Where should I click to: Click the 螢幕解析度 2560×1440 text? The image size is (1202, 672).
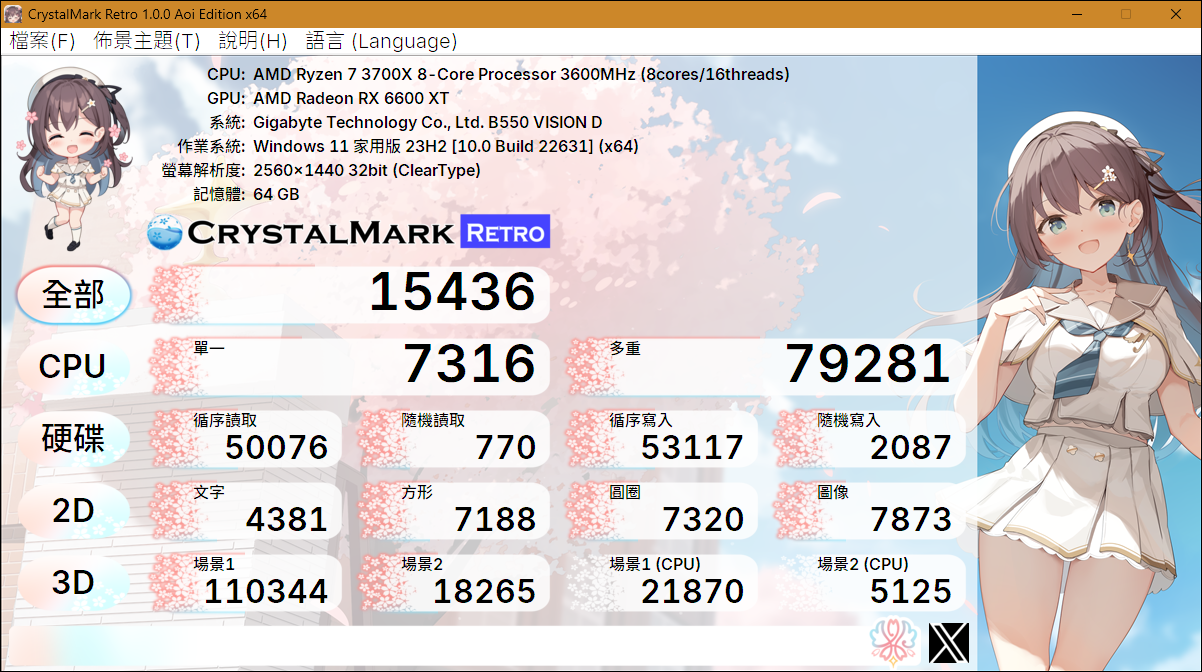tap(367, 170)
